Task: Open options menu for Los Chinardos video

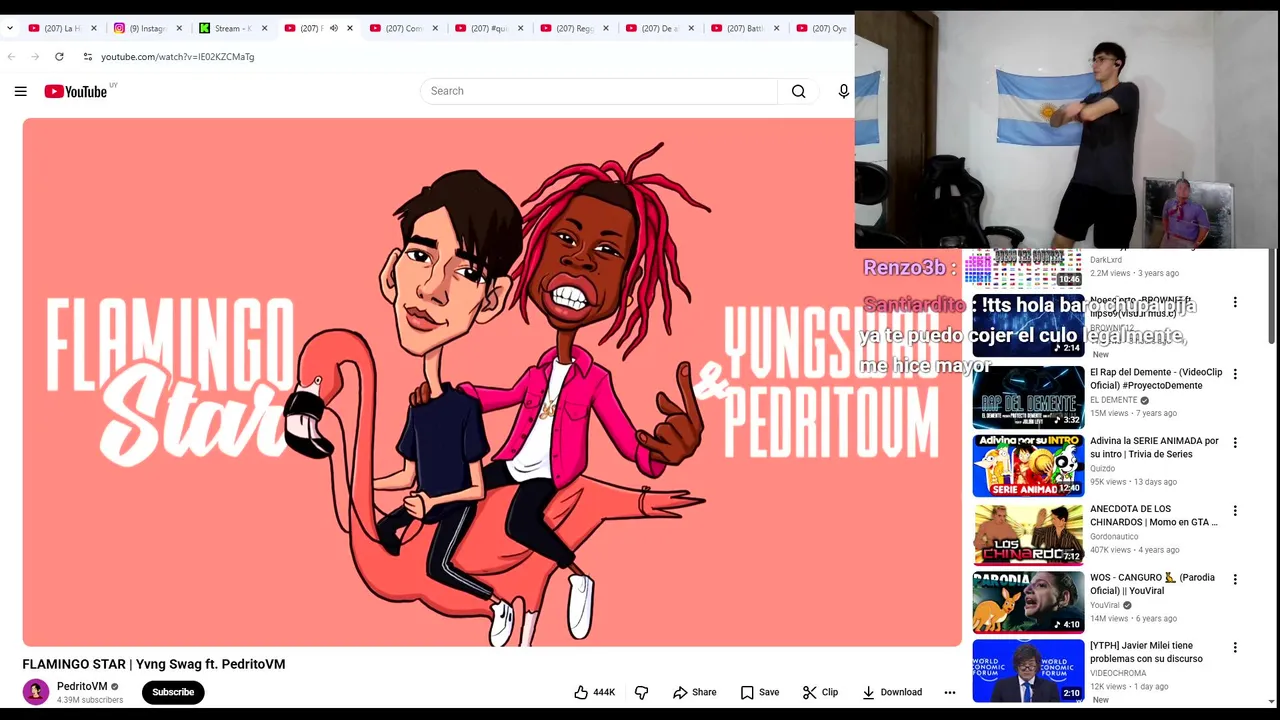Action: tap(1235, 511)
